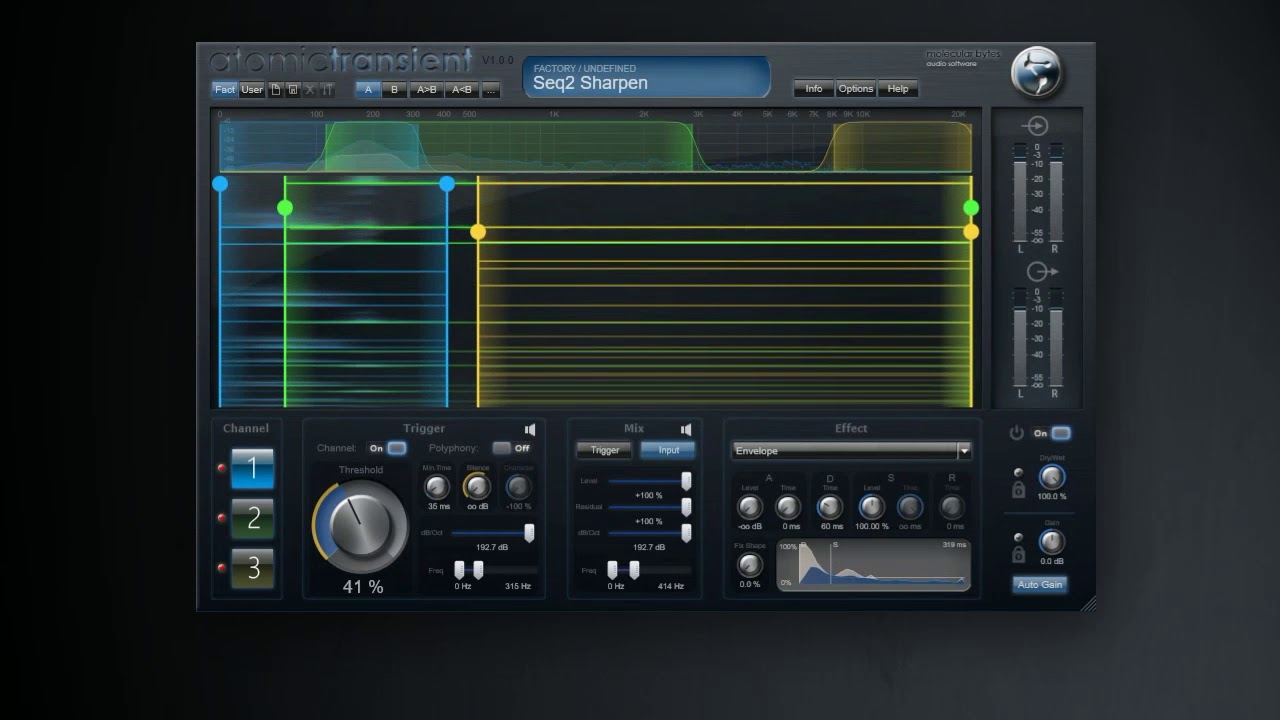Switch to User presets tab

[x=252, y=90]
